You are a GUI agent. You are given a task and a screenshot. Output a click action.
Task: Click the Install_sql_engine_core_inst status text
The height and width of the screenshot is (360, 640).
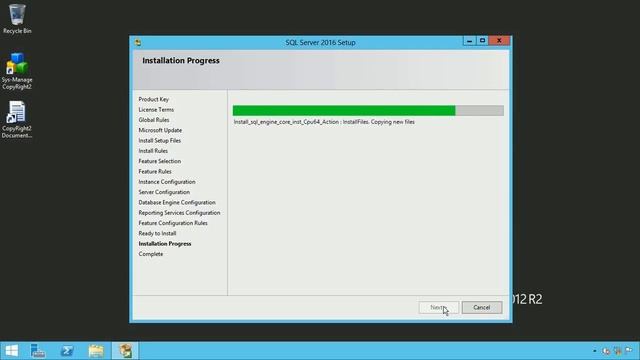(x=324, y=122)
